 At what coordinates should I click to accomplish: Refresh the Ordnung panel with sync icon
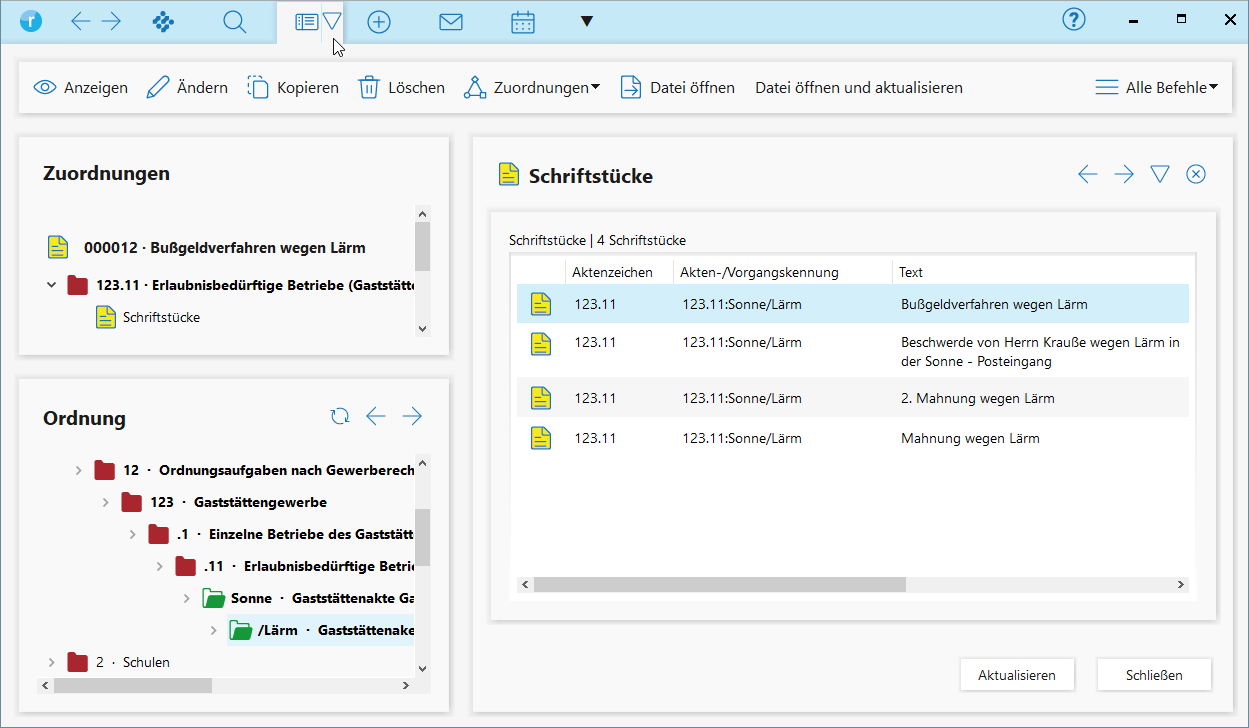click(x=340, y=416)
